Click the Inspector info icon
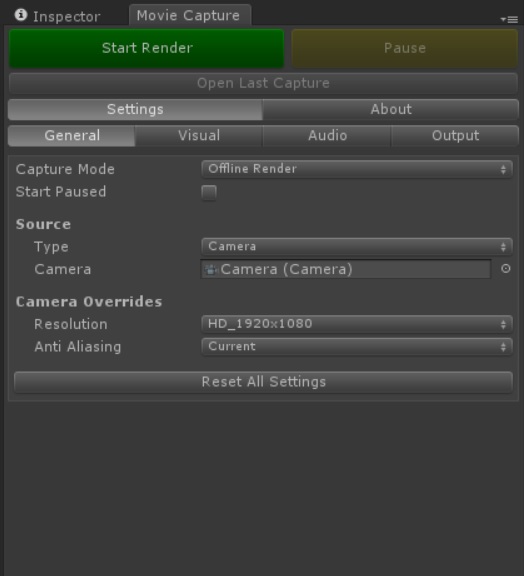Image resolution: width=525 pixels, height=576 pixels. tap(21, 15)
